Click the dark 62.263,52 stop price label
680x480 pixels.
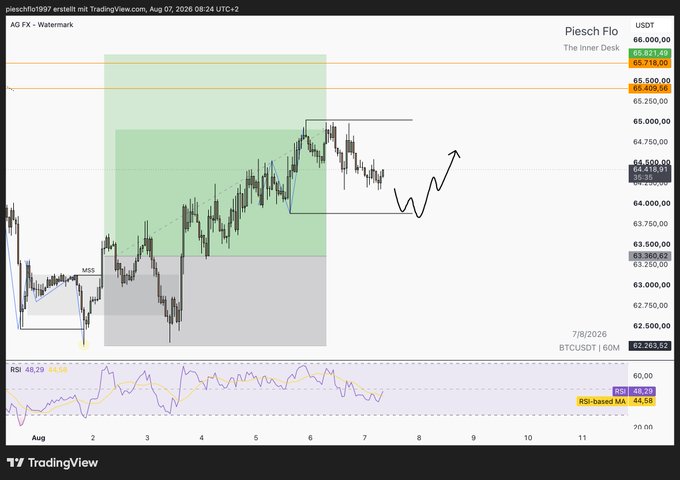650,346
